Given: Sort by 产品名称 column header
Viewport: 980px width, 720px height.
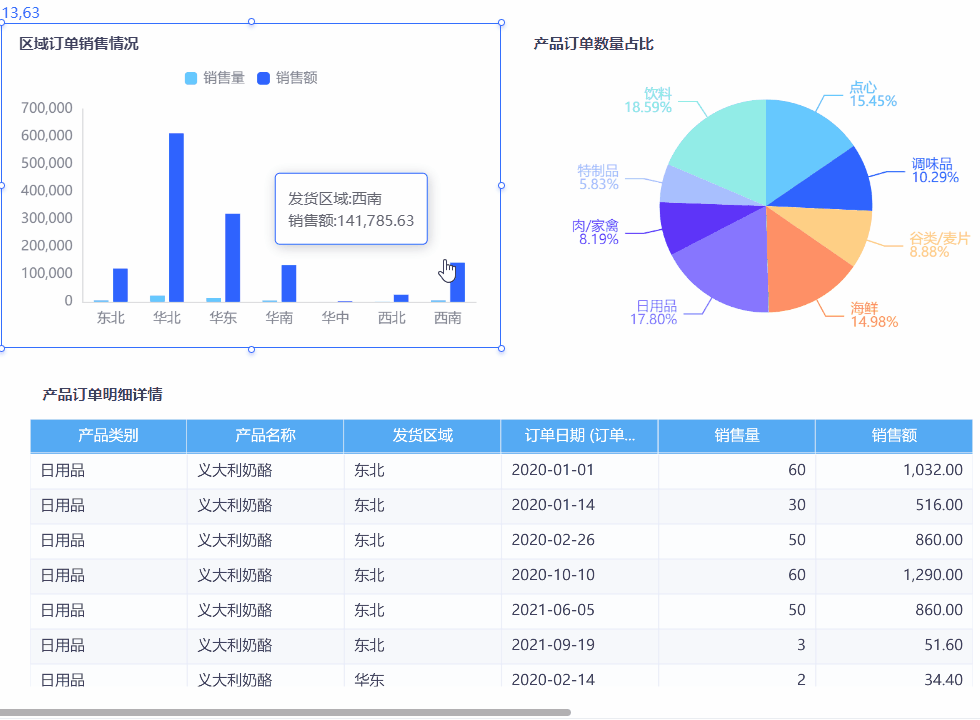Looking at the screenshot, I should 265,436.
